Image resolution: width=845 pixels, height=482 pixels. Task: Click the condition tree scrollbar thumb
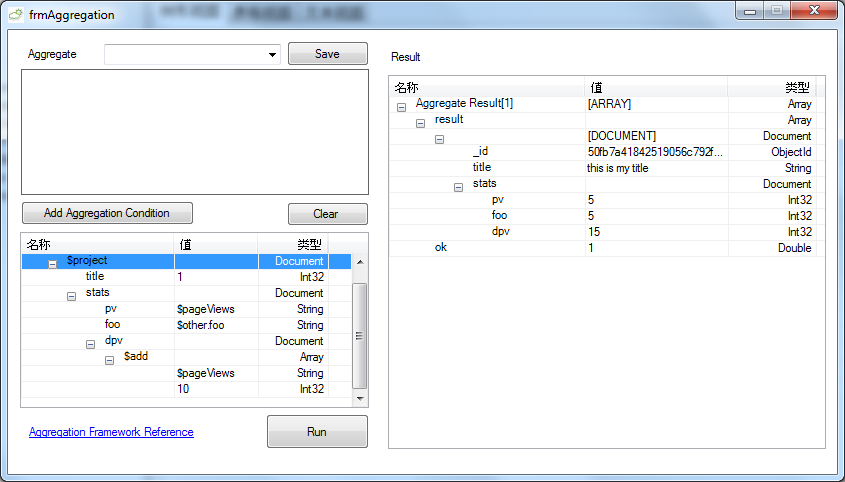click(359, 336)
